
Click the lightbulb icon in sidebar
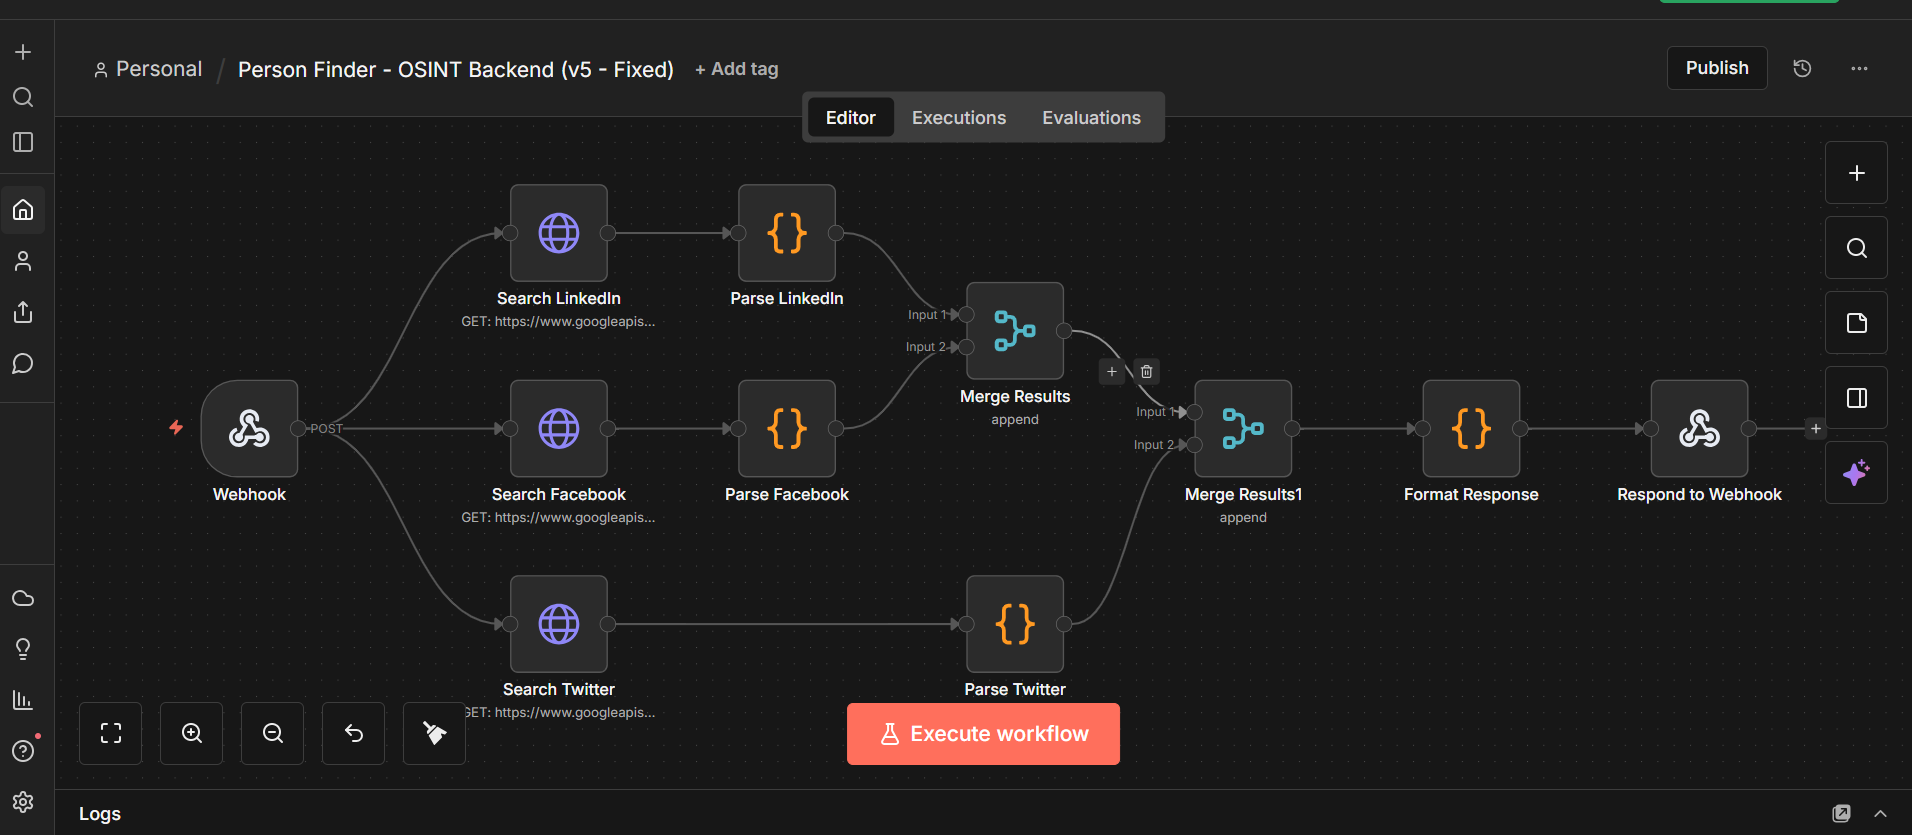point(23,649)
